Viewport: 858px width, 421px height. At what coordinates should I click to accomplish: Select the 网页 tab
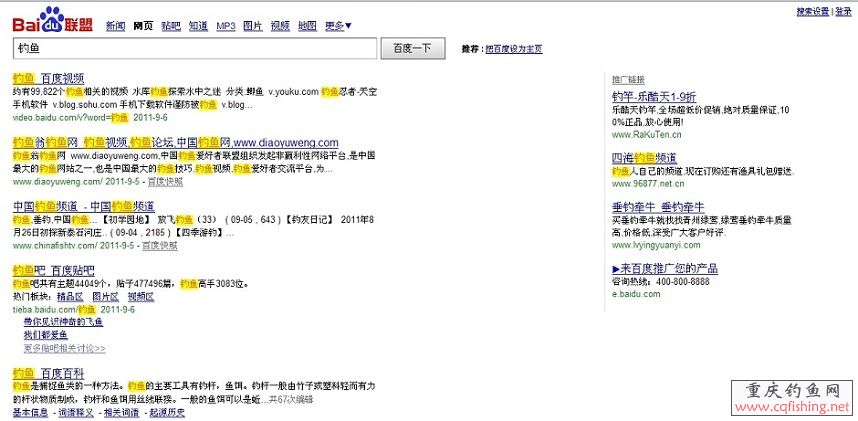(143, 26)
